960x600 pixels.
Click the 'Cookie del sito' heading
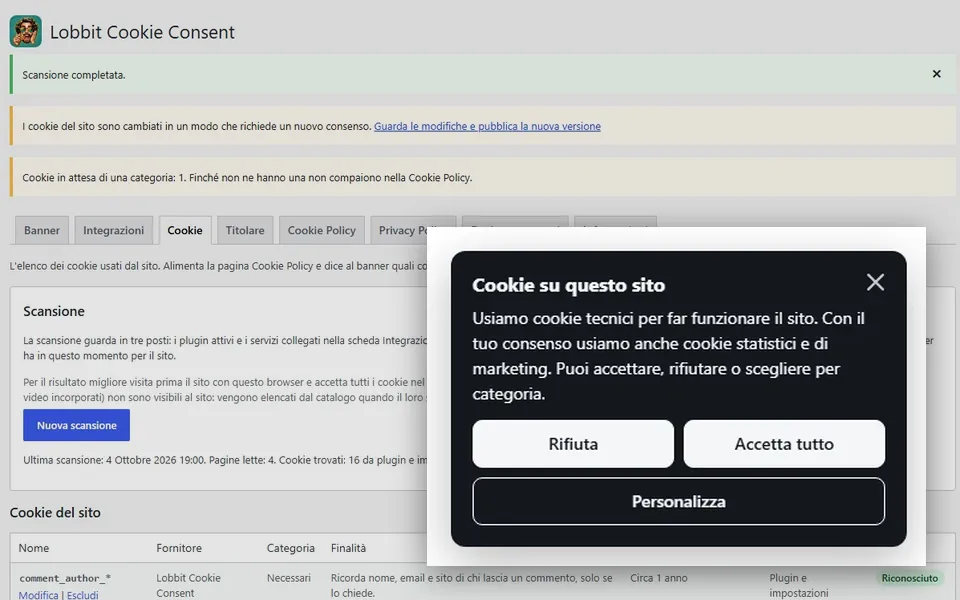coord(55,512)
